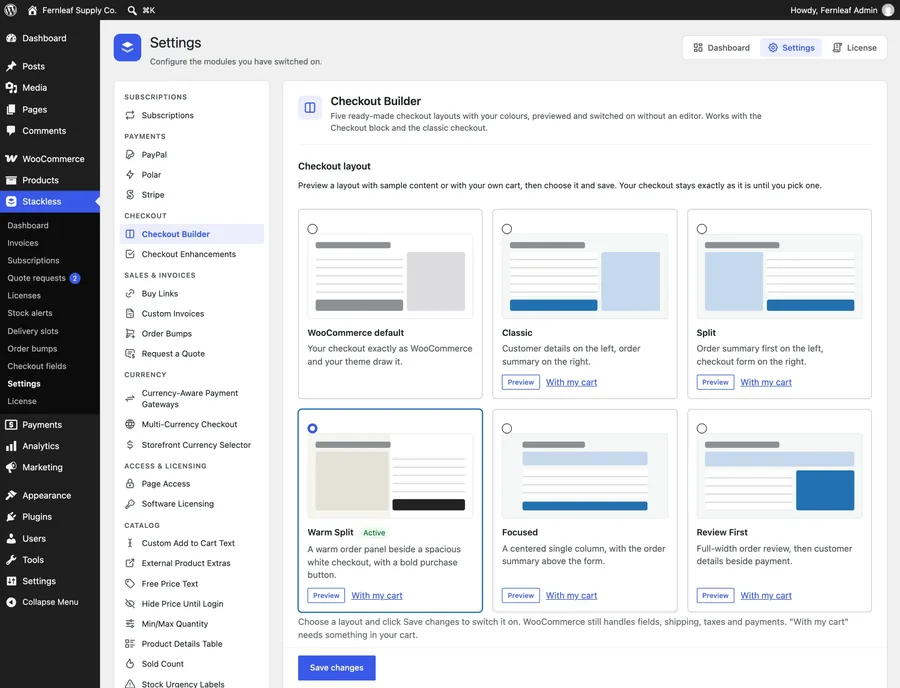Click the Stripe icon in settings list

click(130, 195)
